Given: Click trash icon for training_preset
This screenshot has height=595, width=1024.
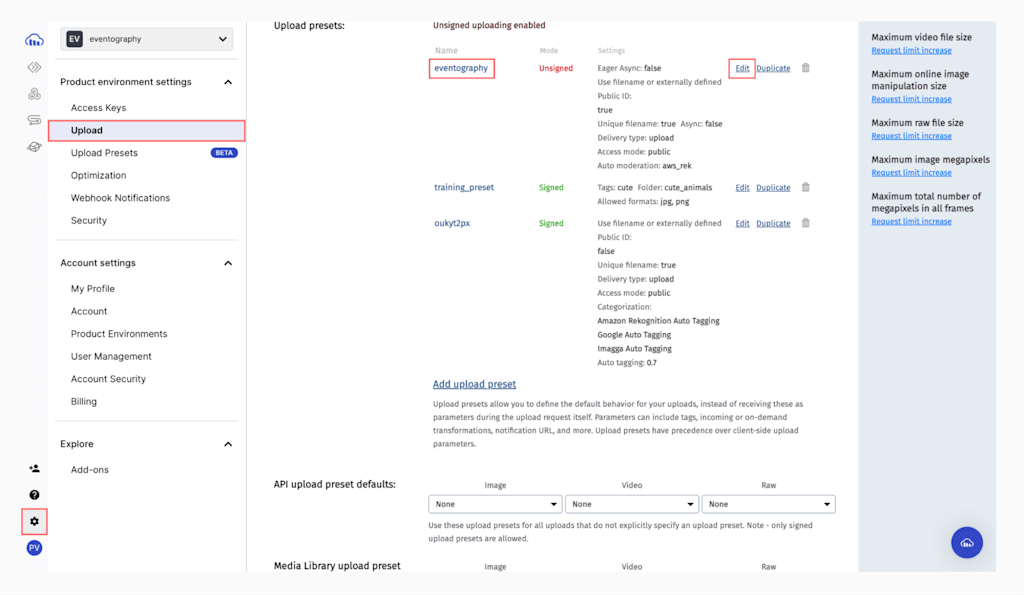Looking at the screenshot, I should tap(806, 187).
